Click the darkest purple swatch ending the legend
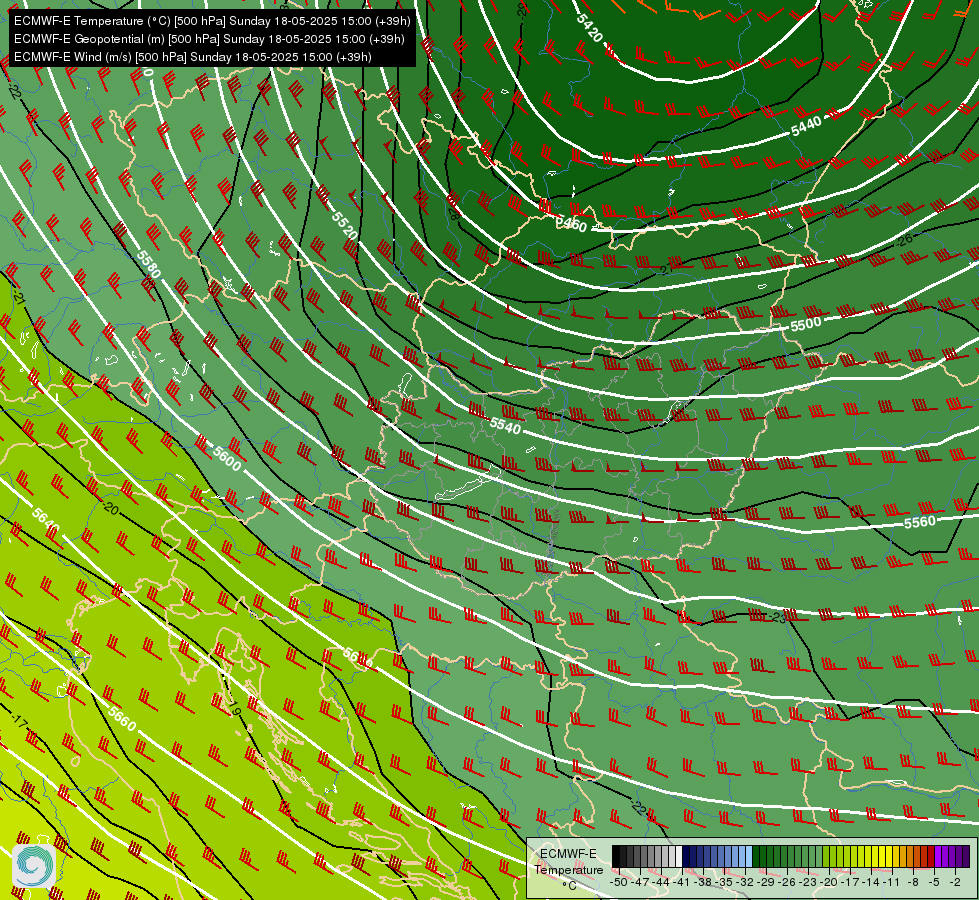The height and width of the screenshot is (900, 979). click(966, 856)
